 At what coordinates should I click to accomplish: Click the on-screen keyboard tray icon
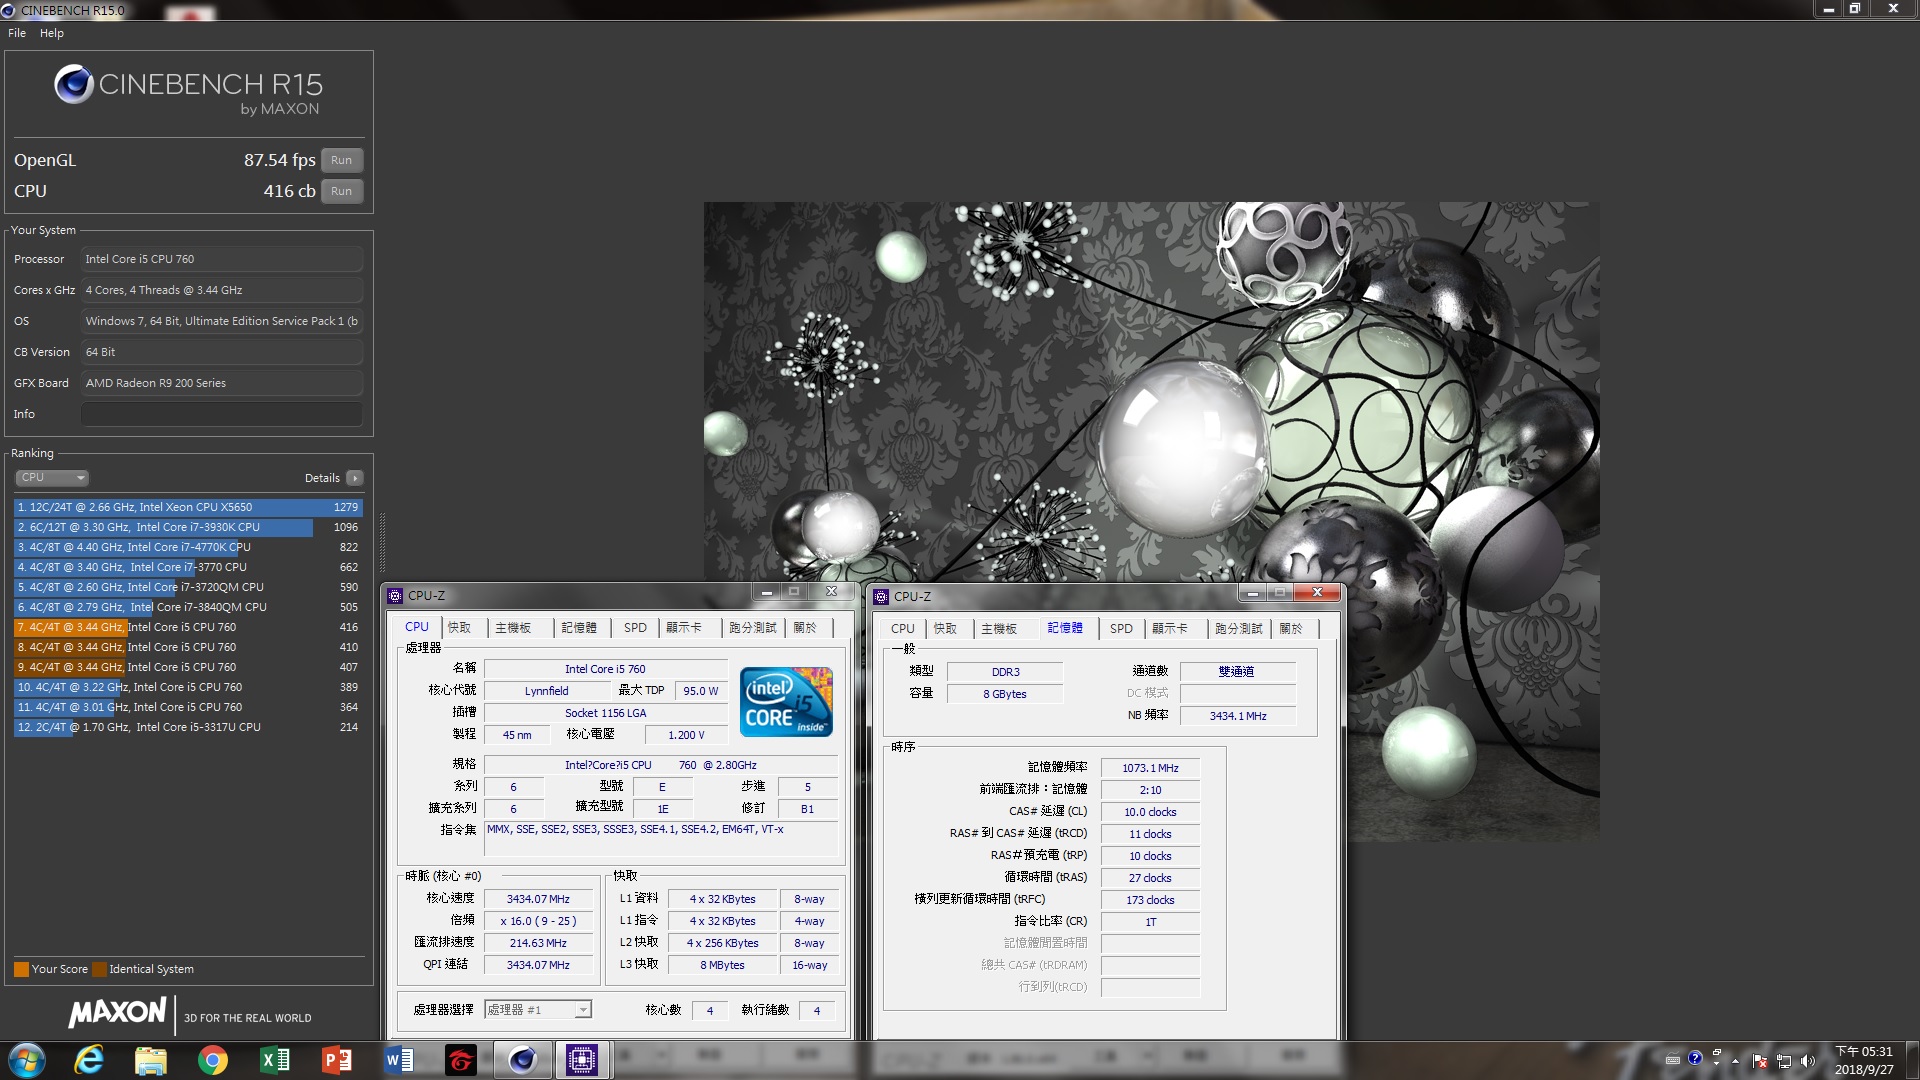click(1672, 1060)
